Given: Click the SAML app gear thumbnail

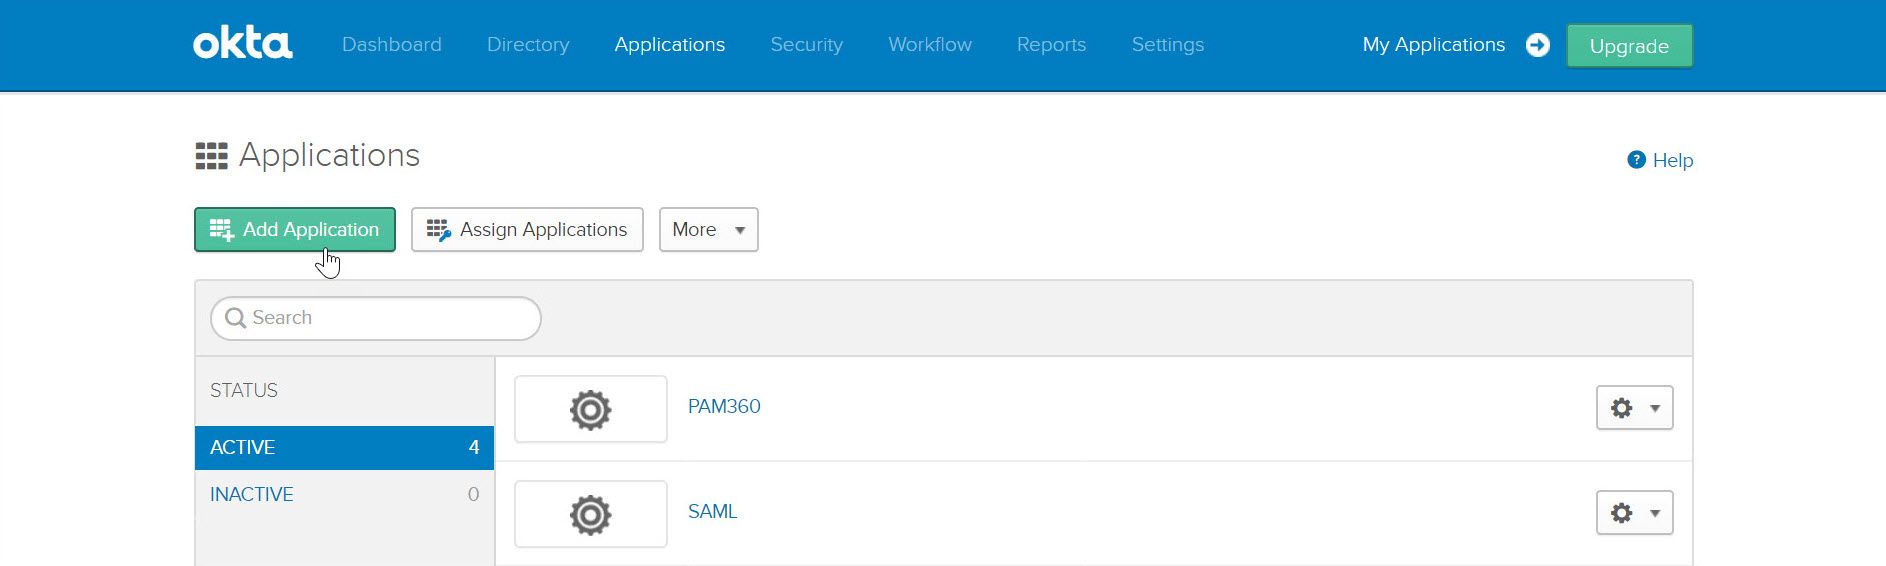Looking at the screenshot, I should pyautogui.click(x=590, y=514).
